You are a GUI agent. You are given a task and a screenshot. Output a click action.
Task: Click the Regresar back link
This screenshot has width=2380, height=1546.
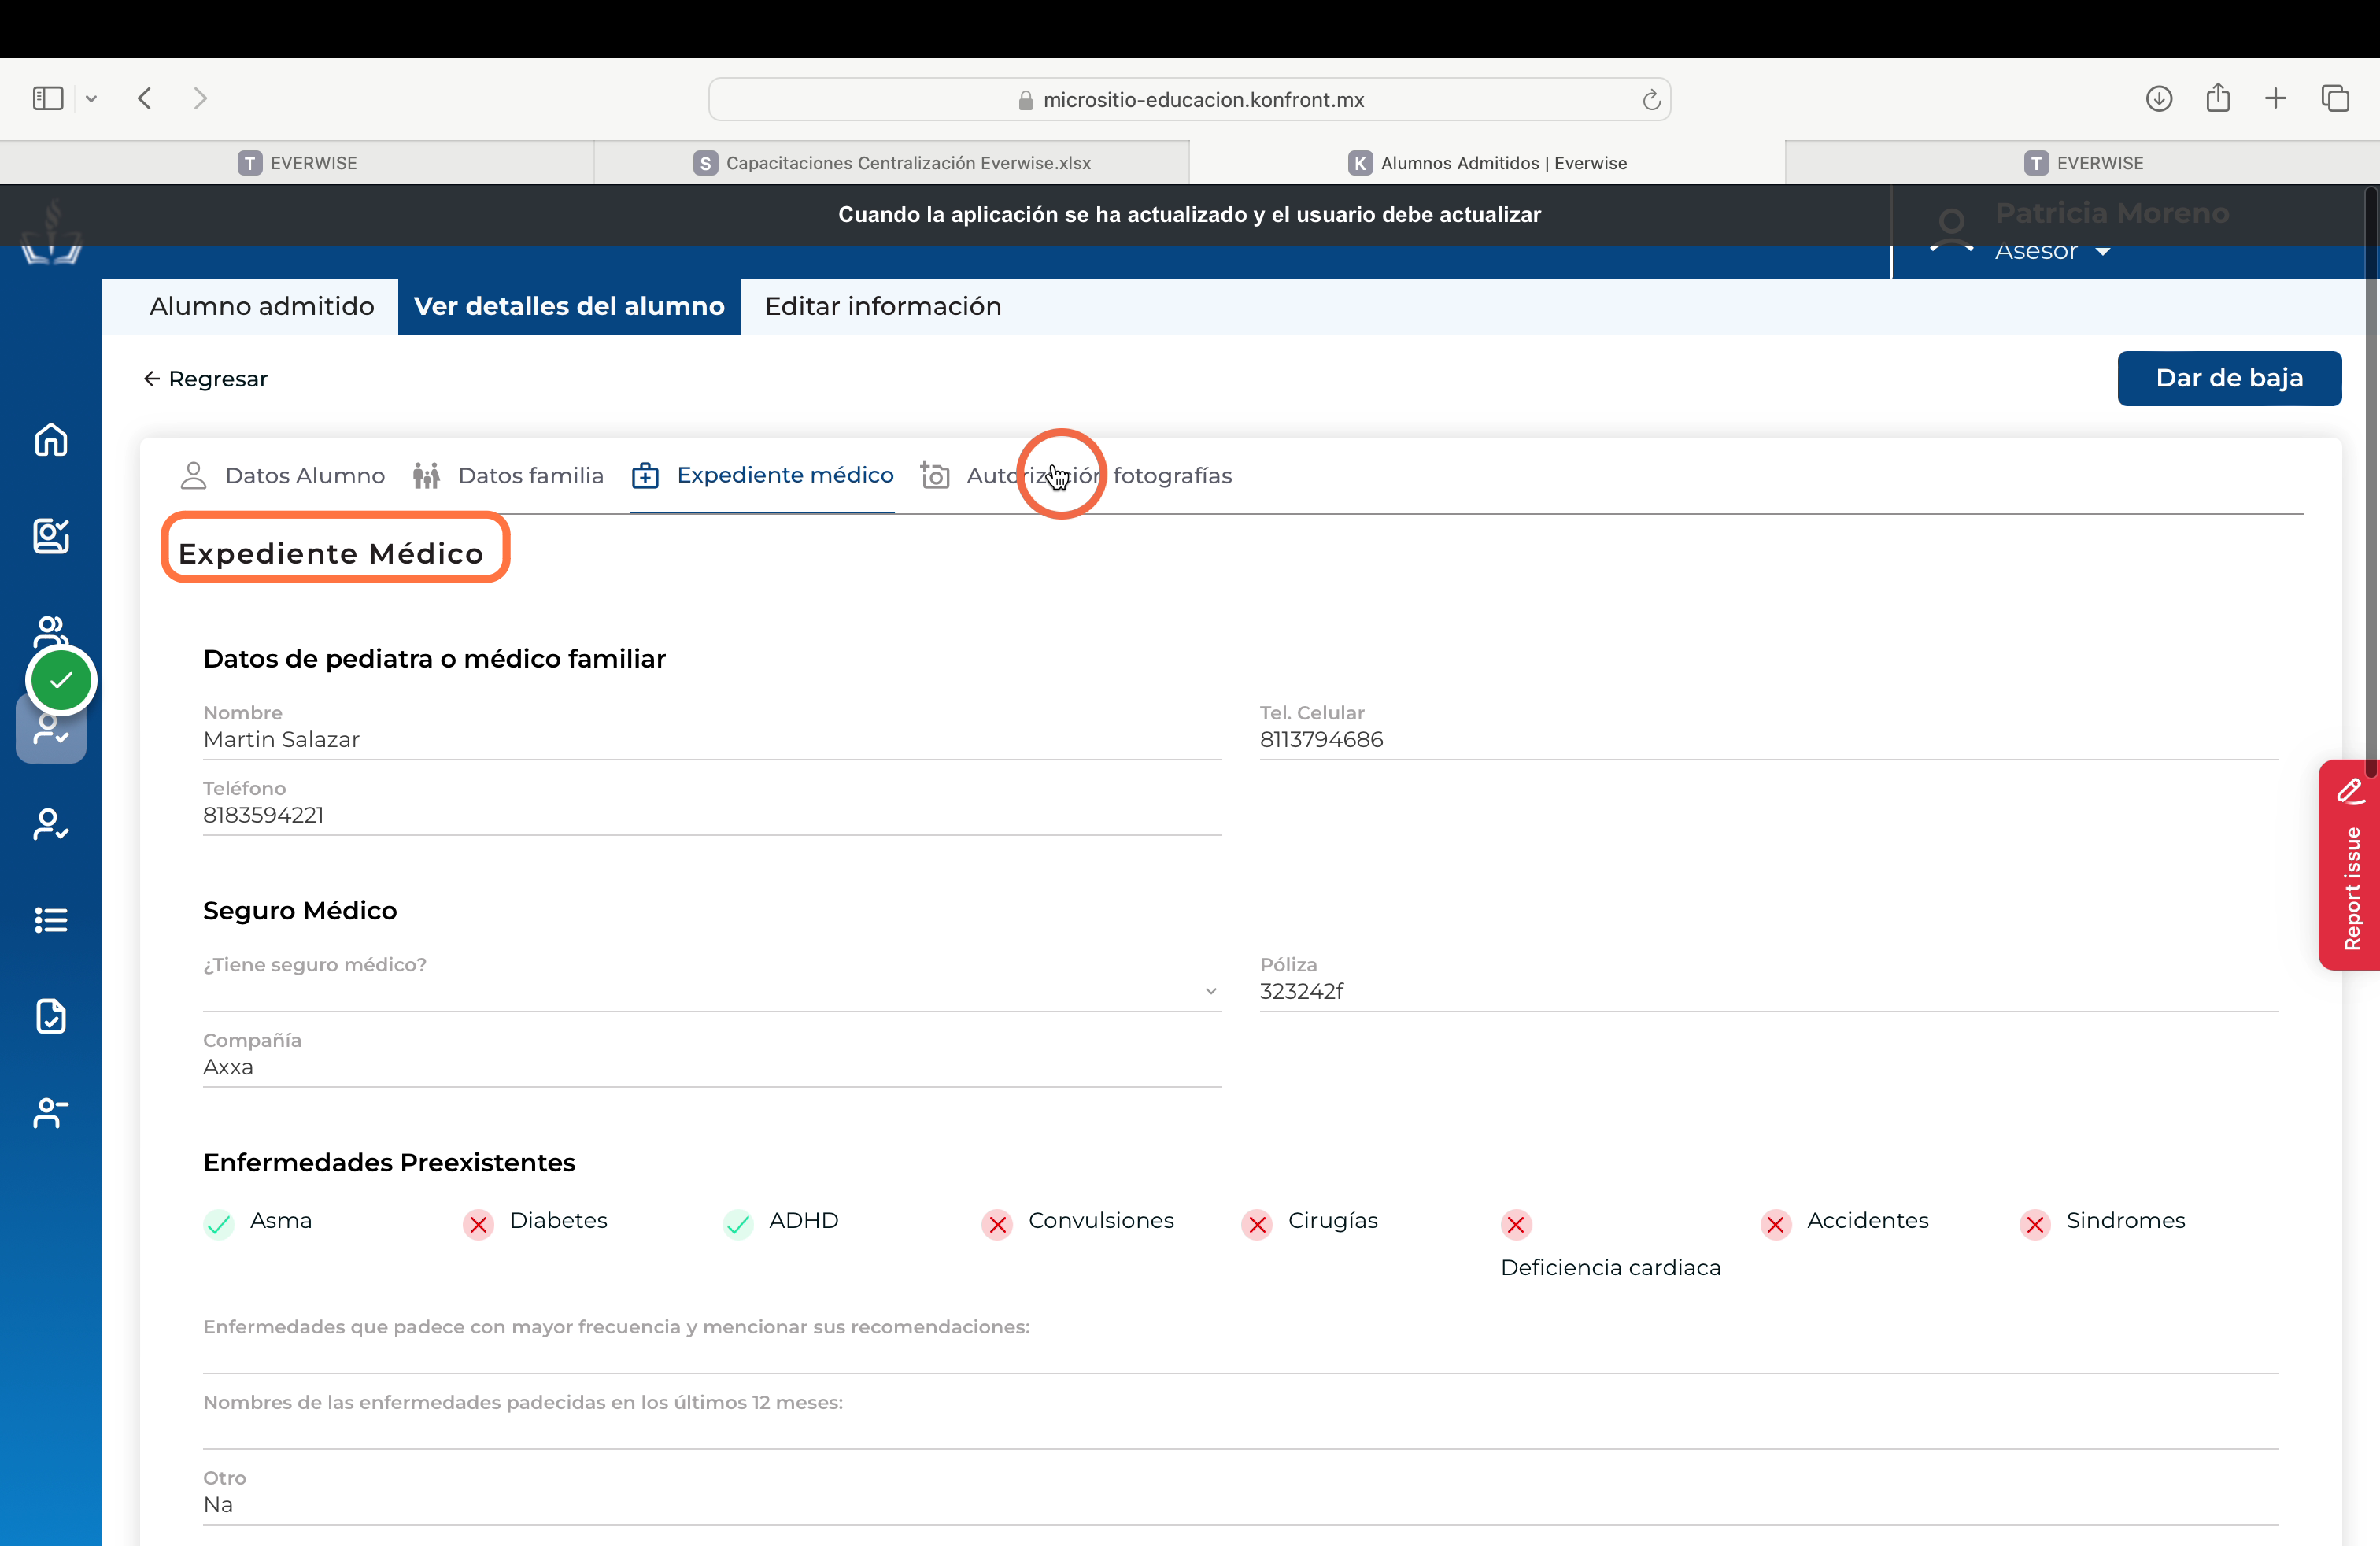(x=205, y=379)
